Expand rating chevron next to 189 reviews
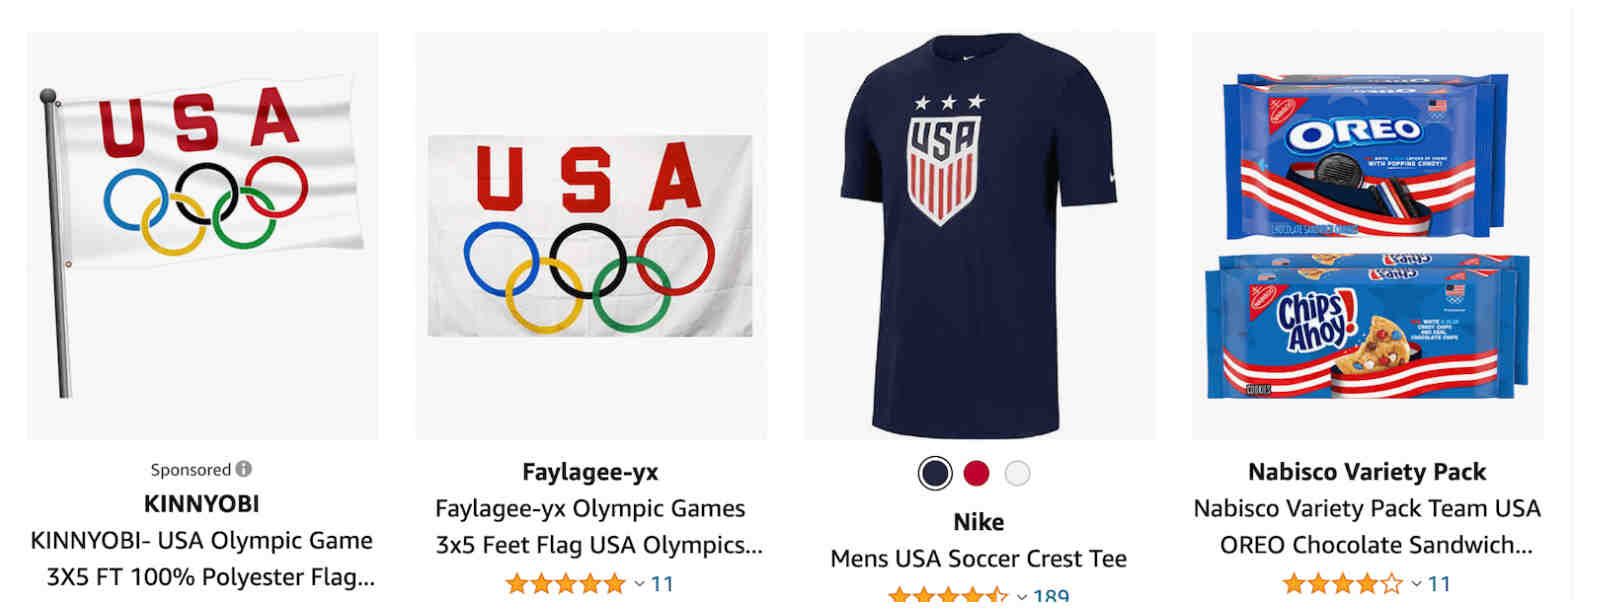The image size is (1597, 615). pyautogui.click(x=1022, y=597)
